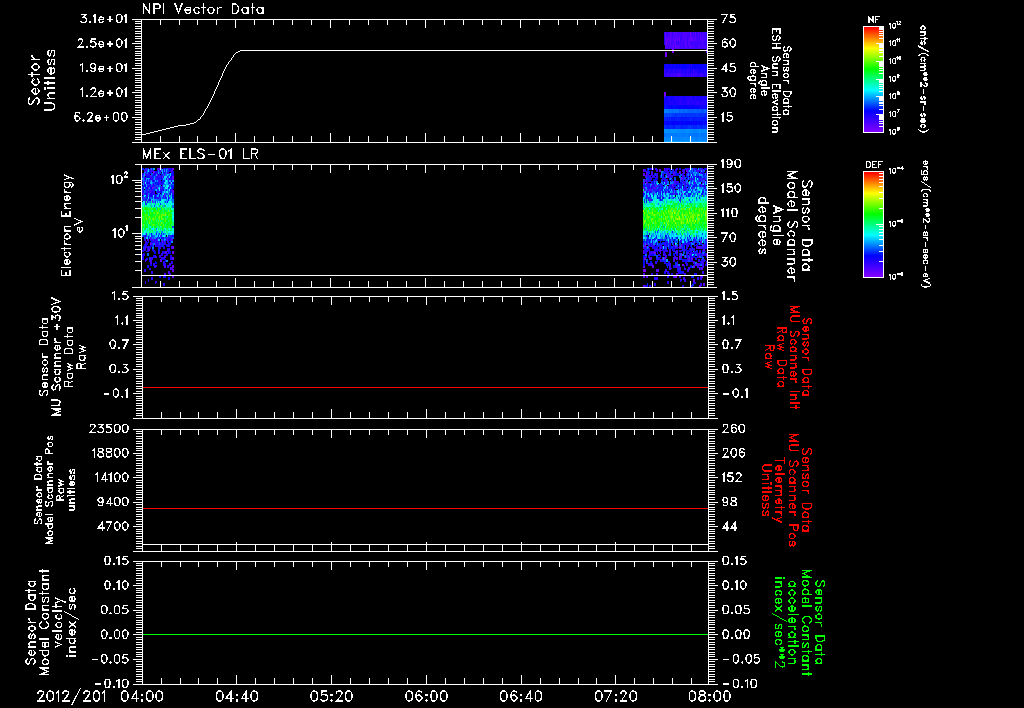1024x708 pixels.
Task: Click the red 'MU Scanner Pos Telemetry' title
Action: [787, 490]
